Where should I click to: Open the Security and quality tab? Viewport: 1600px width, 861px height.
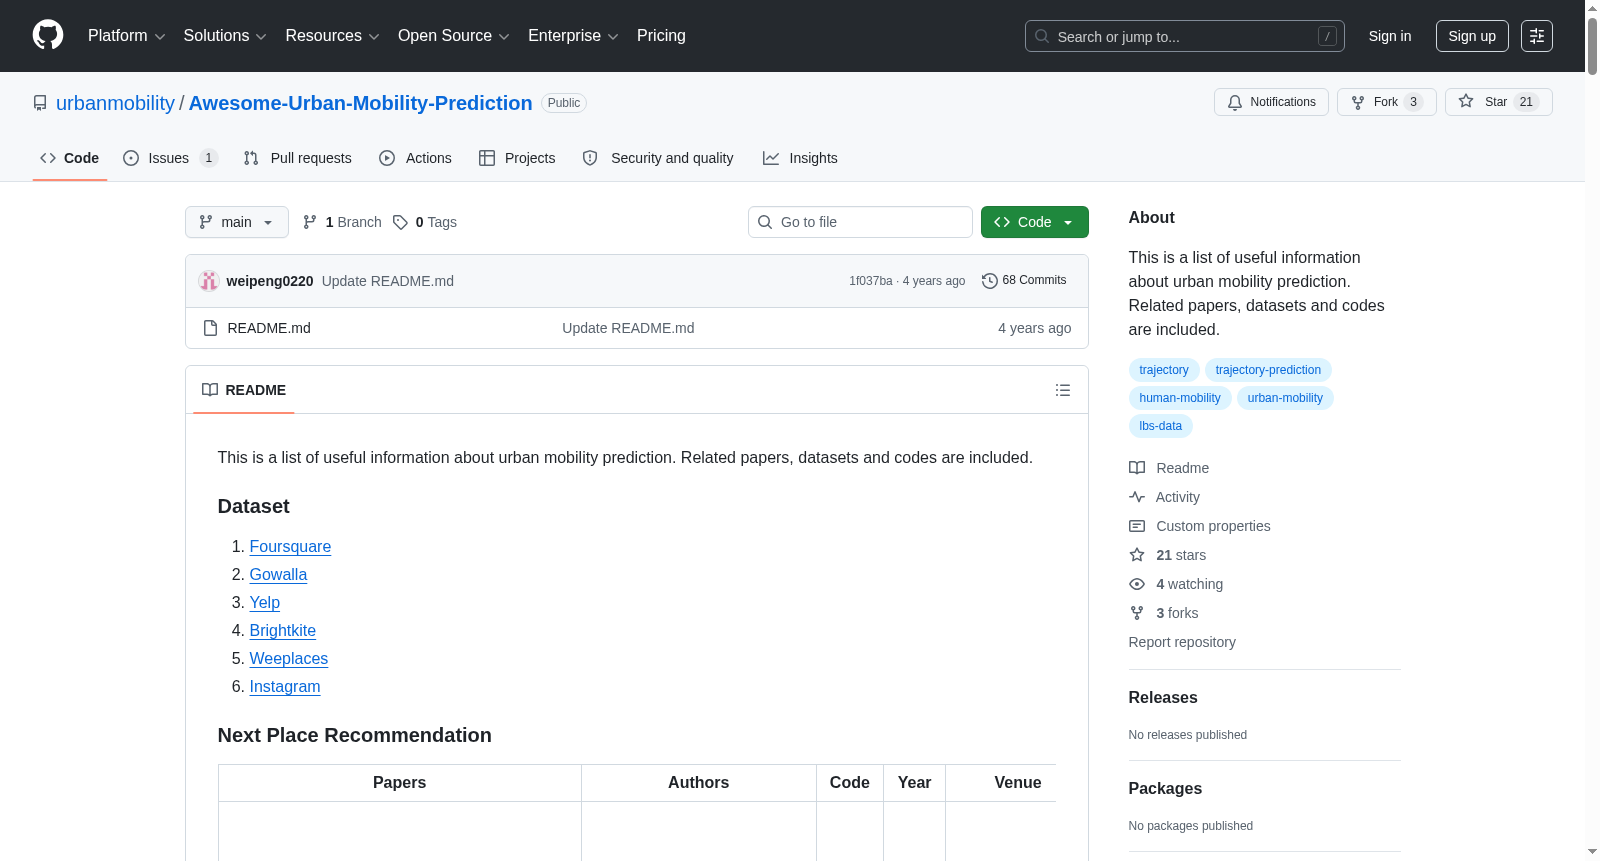point(658,158)
